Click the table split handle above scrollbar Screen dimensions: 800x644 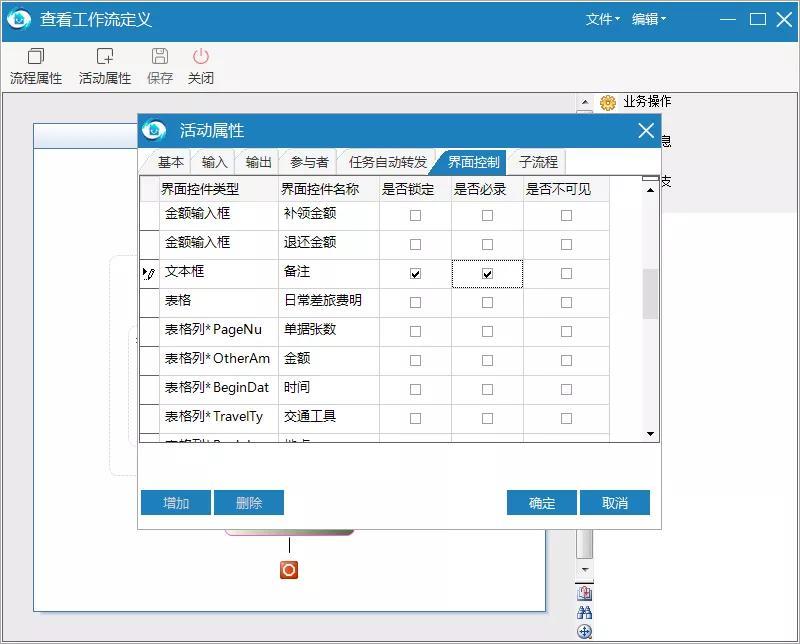pos(650,178)
